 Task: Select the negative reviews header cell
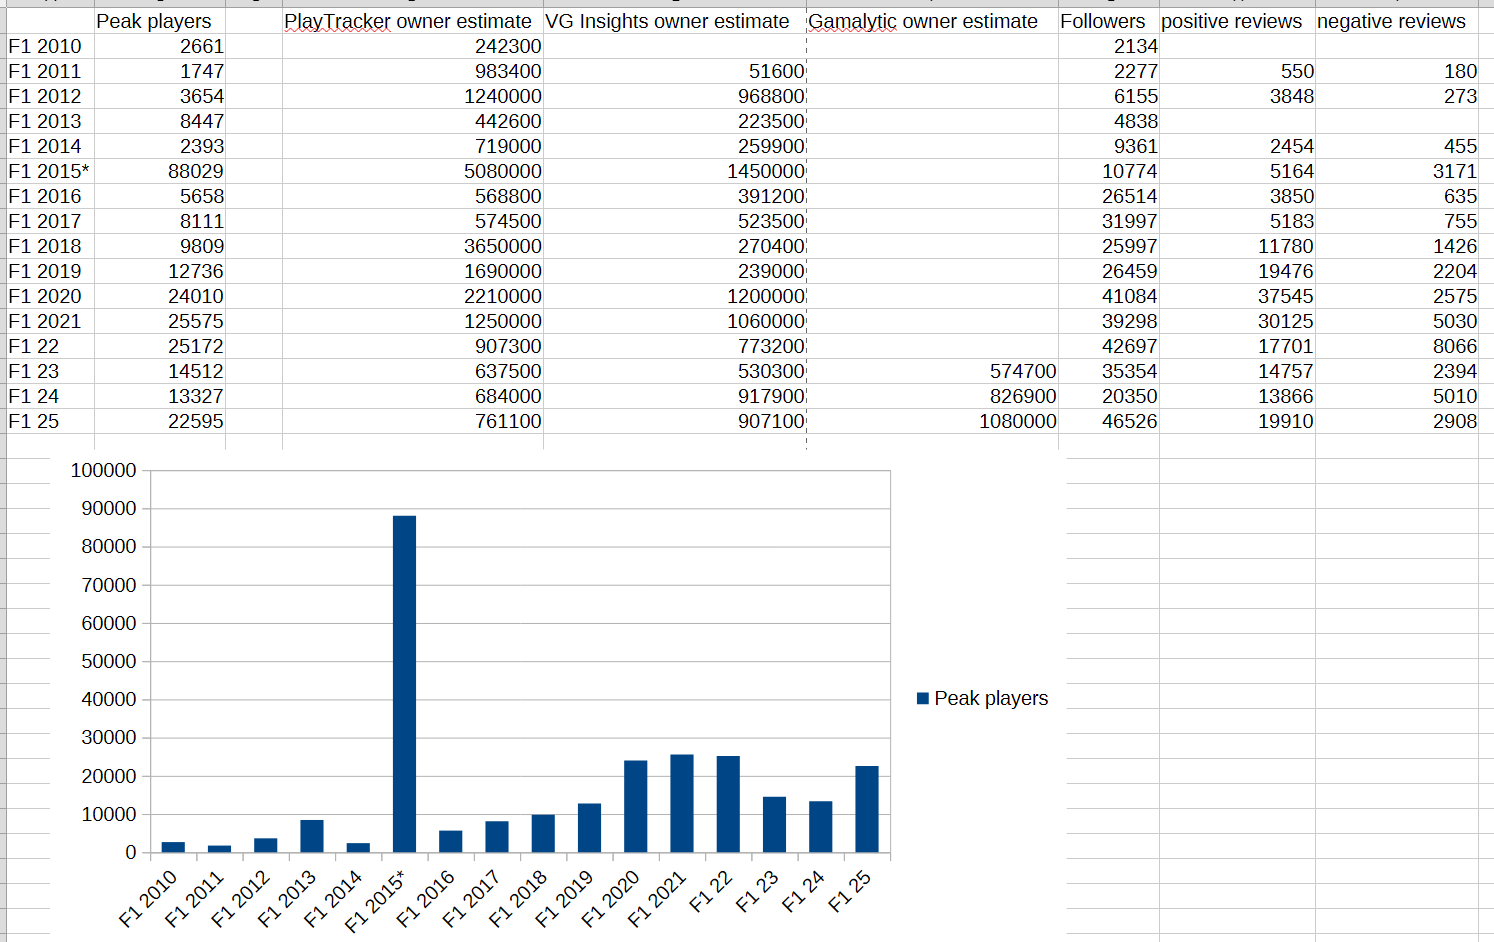(1397, 21)
